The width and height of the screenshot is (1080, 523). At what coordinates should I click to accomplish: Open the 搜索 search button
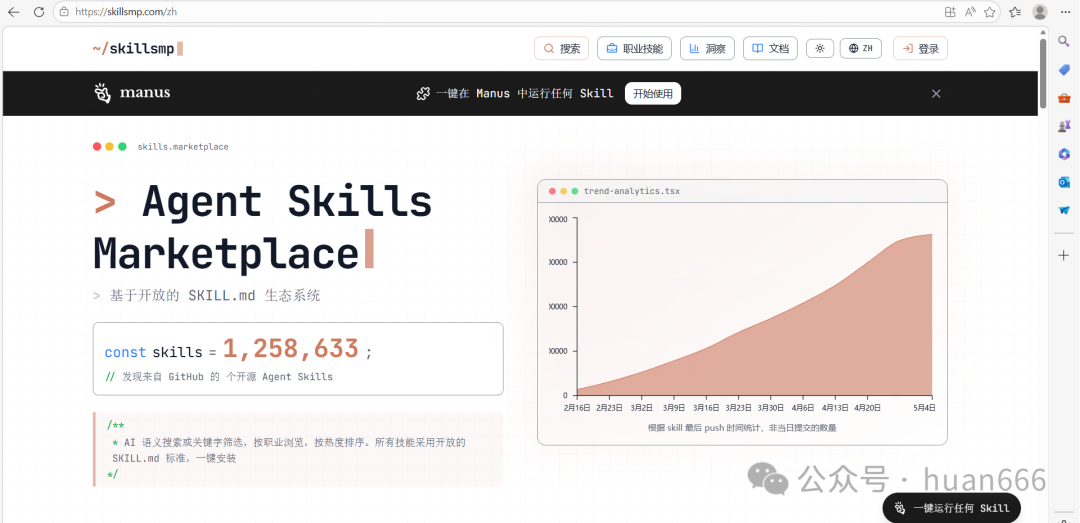pyautogui.click(x=561, y=48)
